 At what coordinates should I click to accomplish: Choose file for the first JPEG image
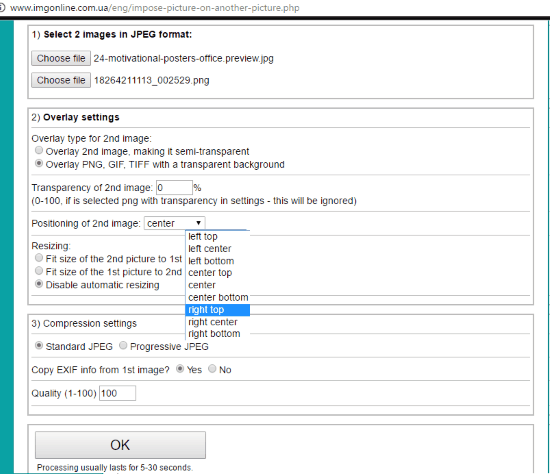click(61, 58)
